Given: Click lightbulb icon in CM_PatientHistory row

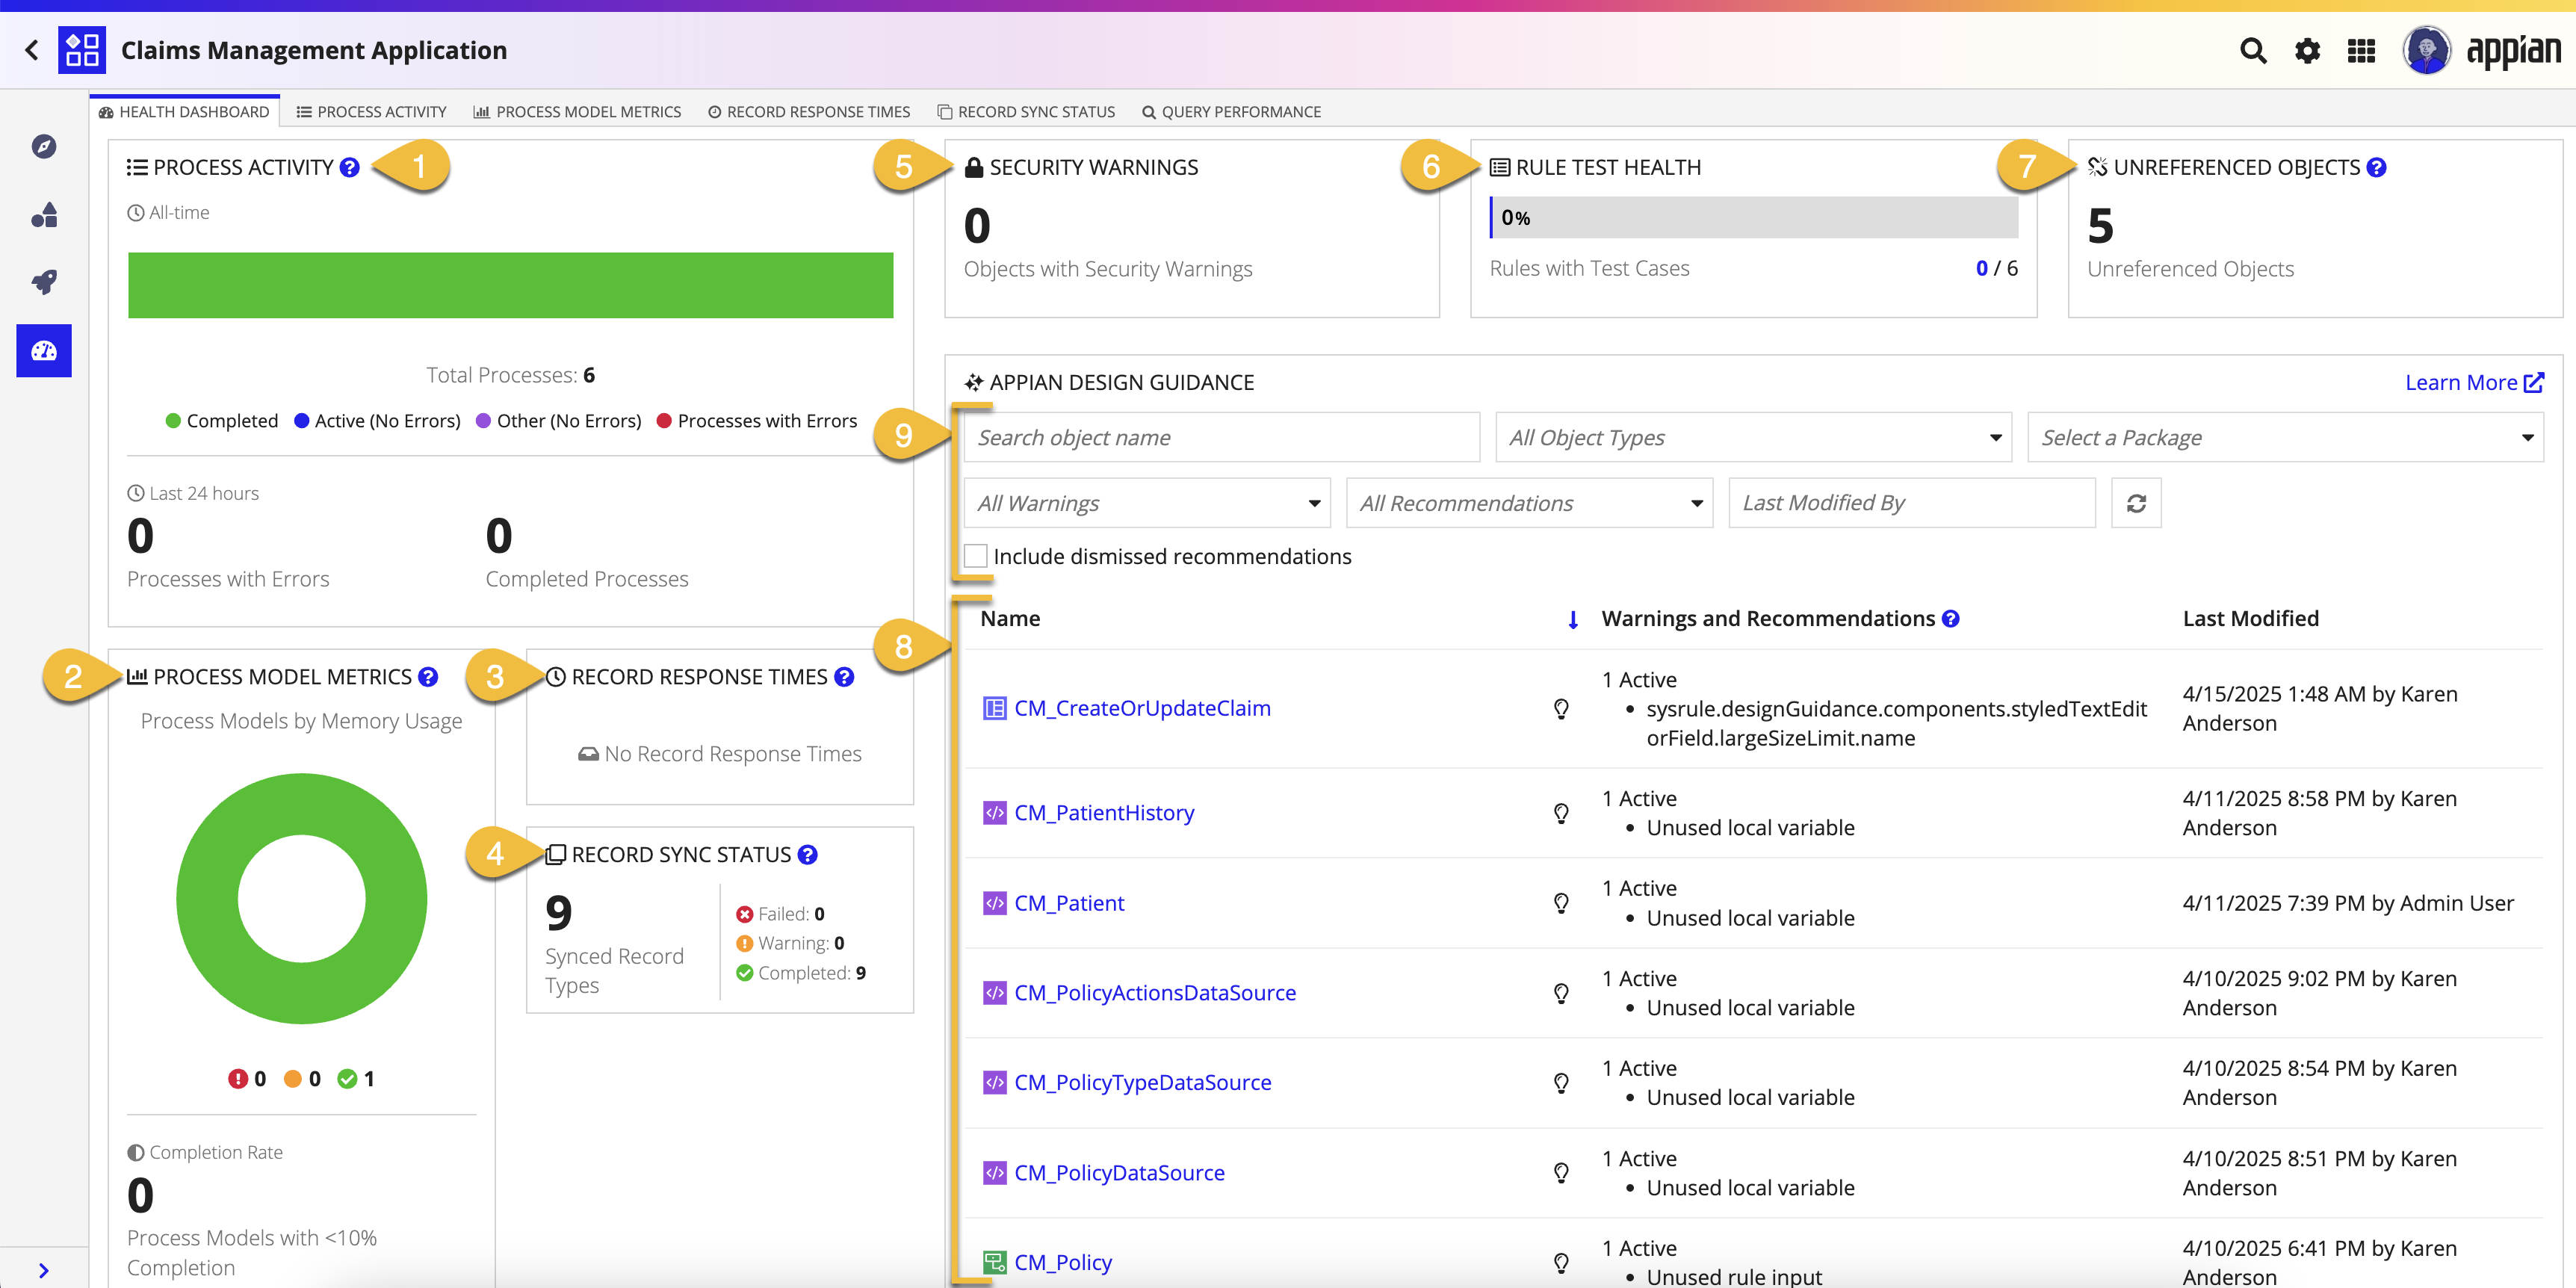Looking at the screenshot, I should (1561, 813).
